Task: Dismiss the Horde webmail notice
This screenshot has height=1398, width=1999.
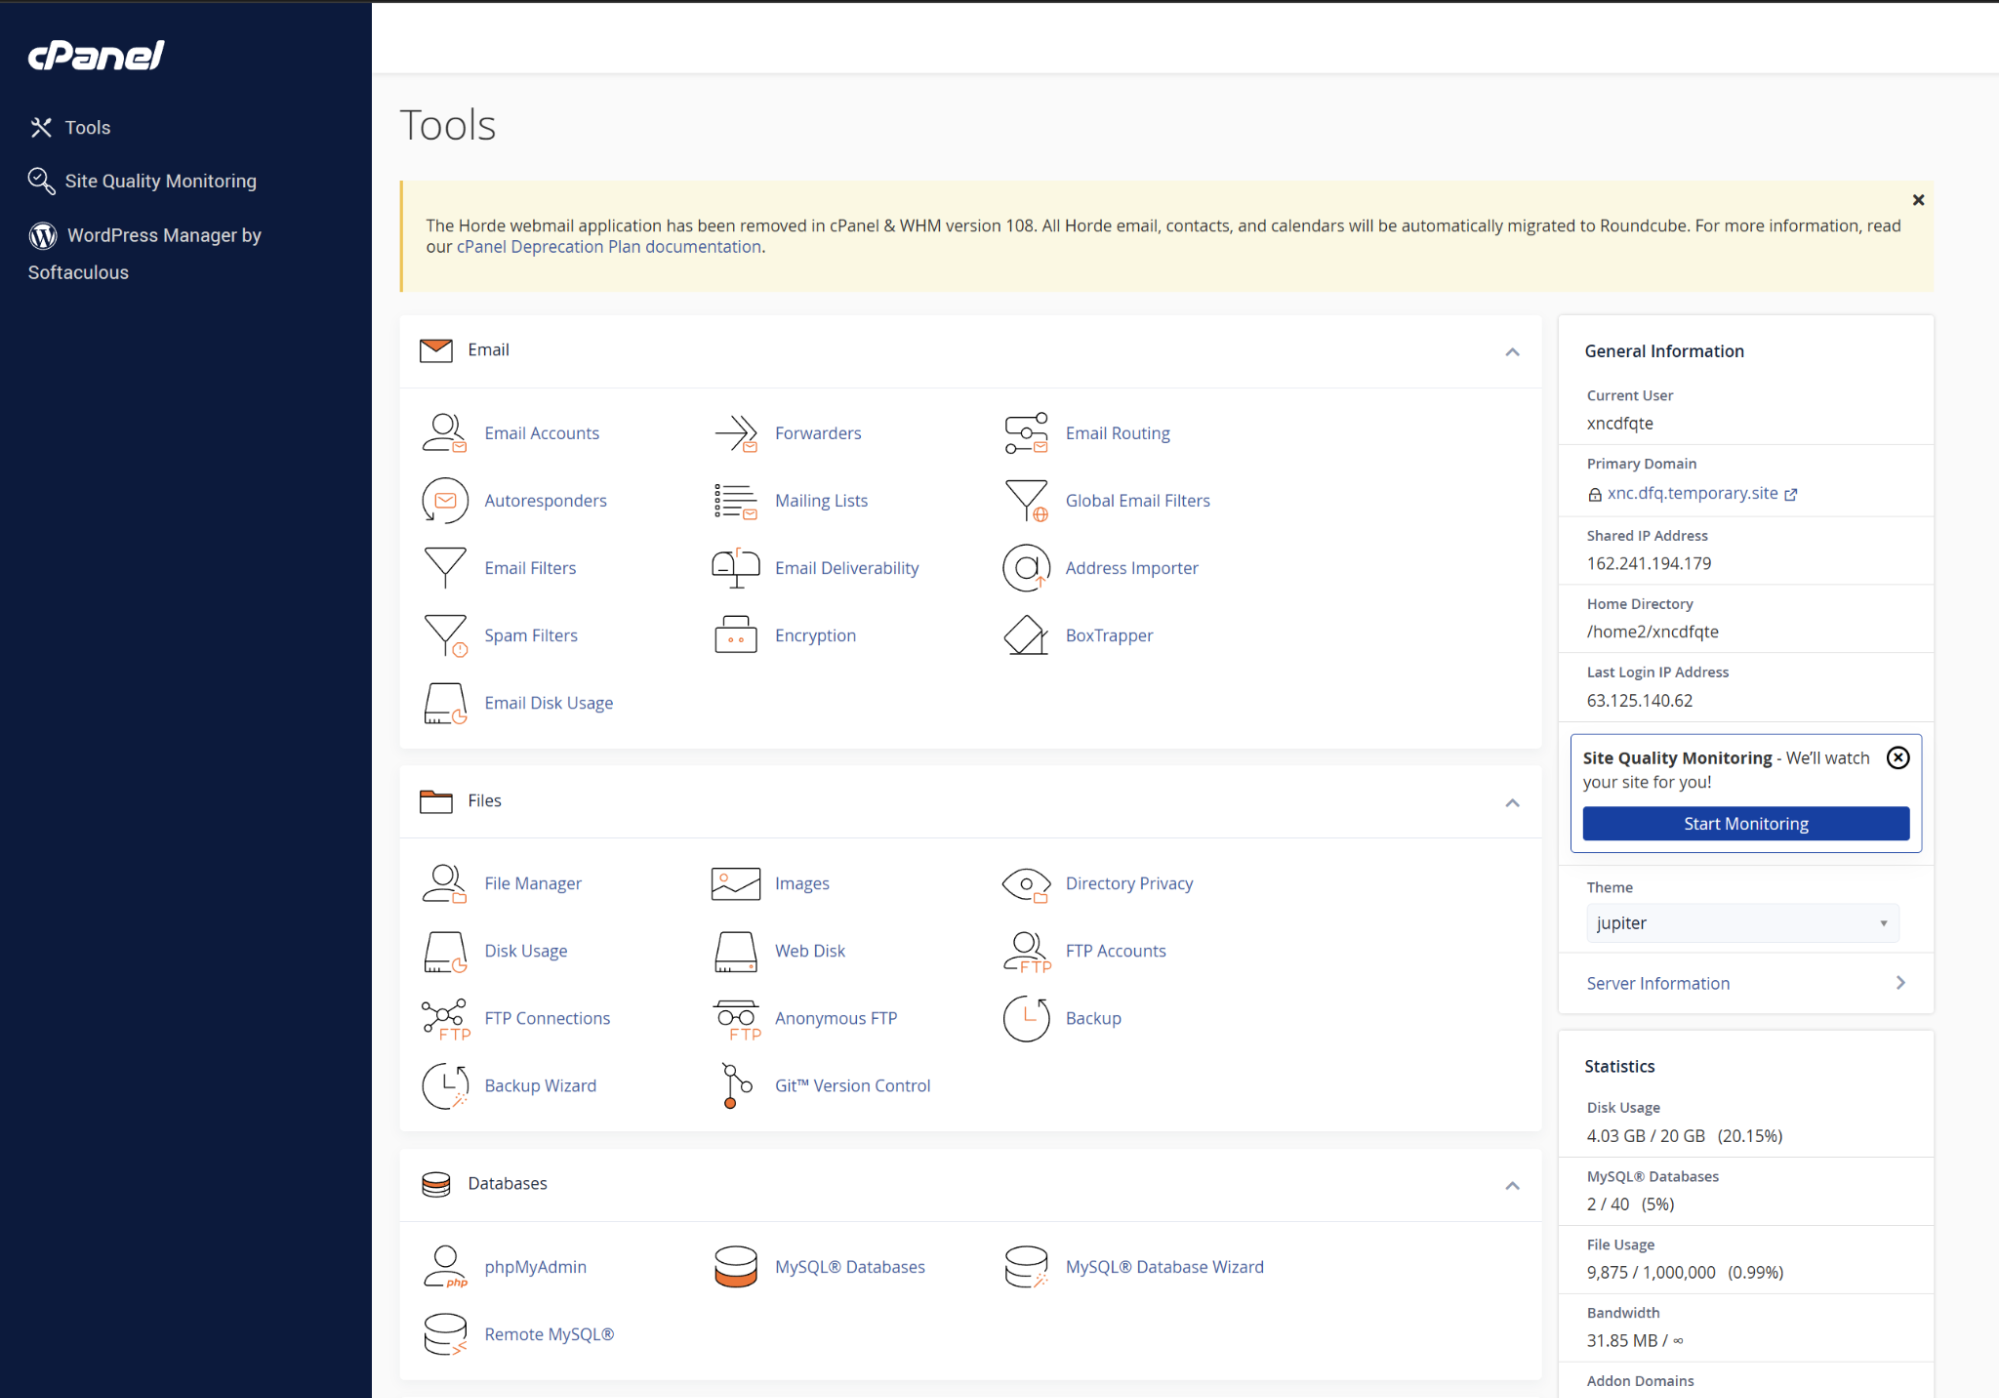Action: point(1918,200)
